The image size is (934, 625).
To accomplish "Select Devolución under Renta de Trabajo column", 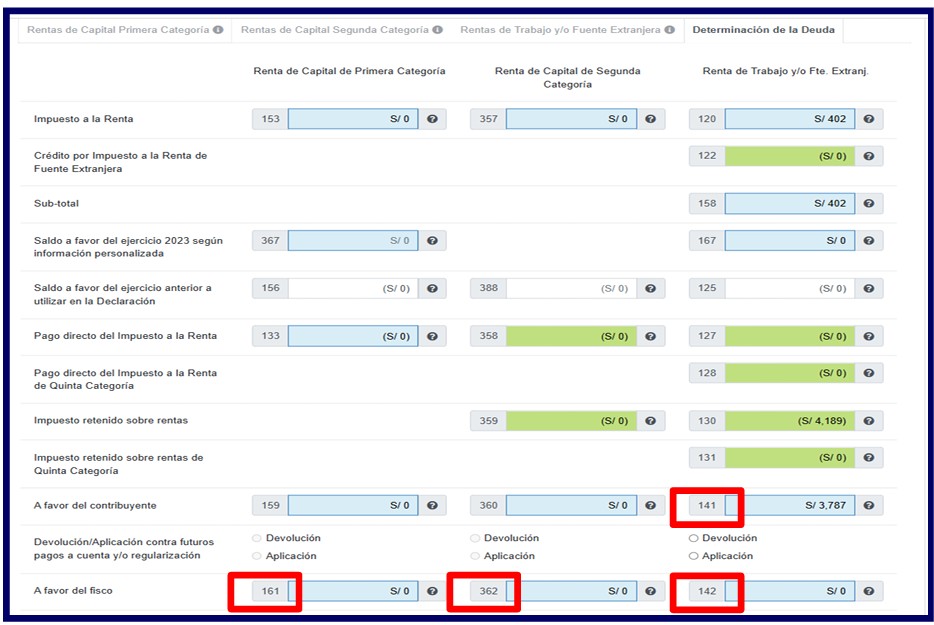I will click(x=694, y=538).
